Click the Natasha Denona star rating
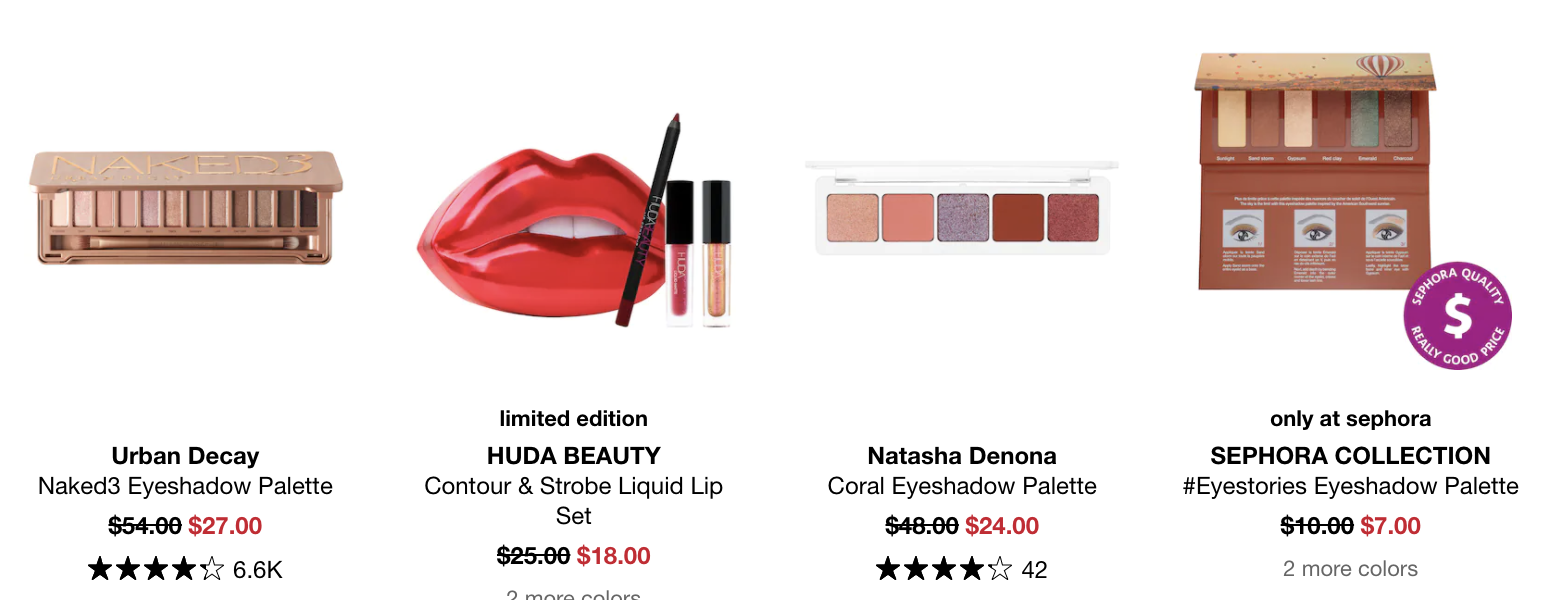Image resolution: width=1542 pixels, height=600 pixels. (x=943, y=570)
